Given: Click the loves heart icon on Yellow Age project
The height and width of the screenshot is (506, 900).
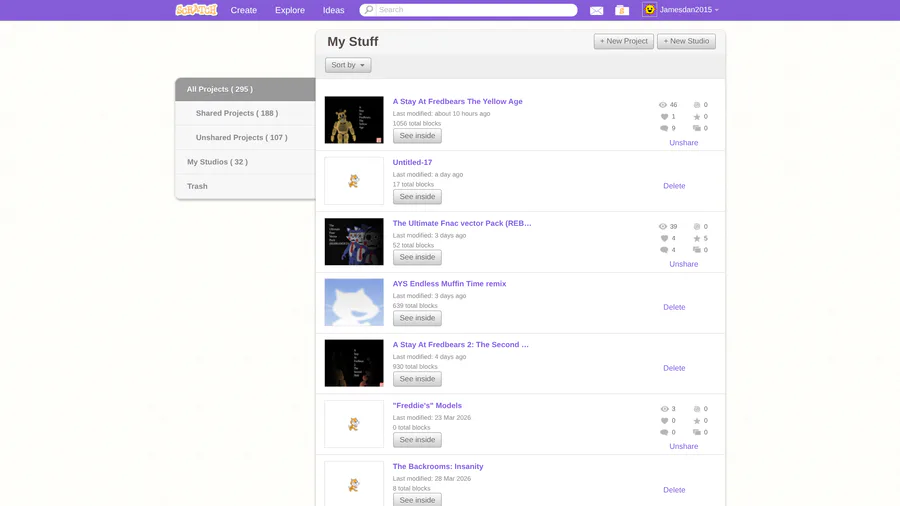Looking at the screenshot, I should 663,117.
